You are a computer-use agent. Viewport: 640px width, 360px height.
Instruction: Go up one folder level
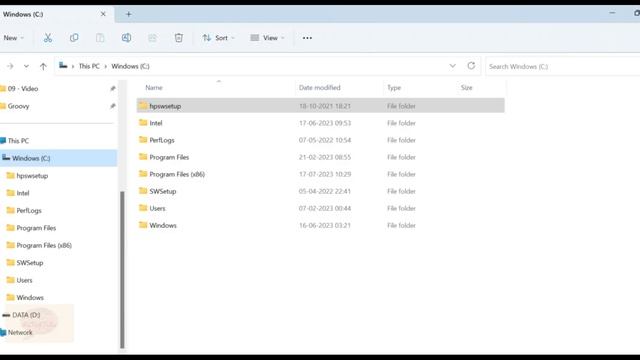coord(43,66)
